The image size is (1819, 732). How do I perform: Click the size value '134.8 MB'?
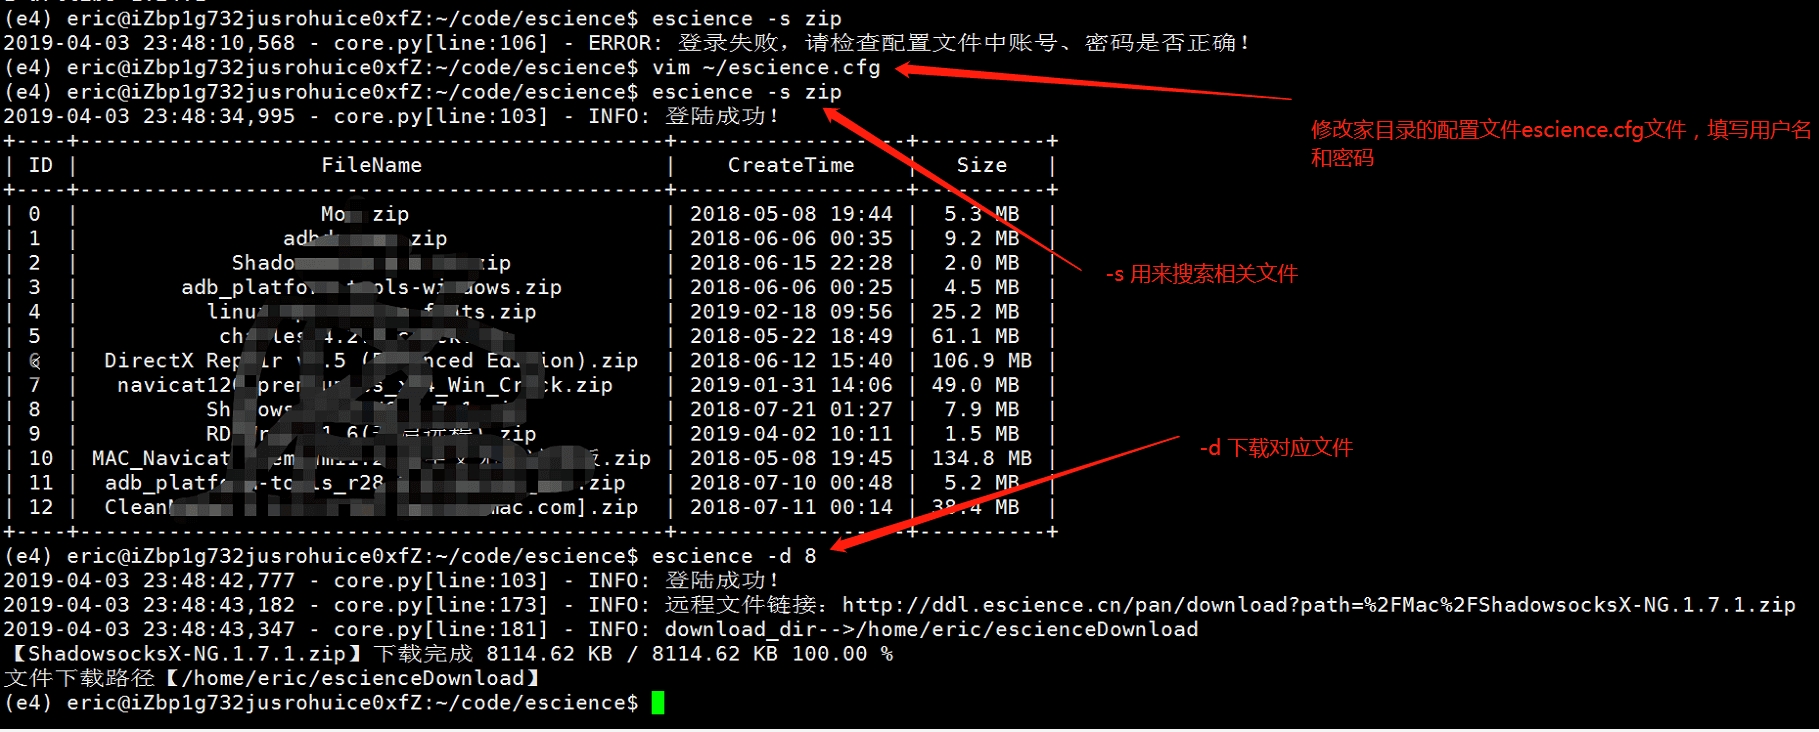coord(982,458)
